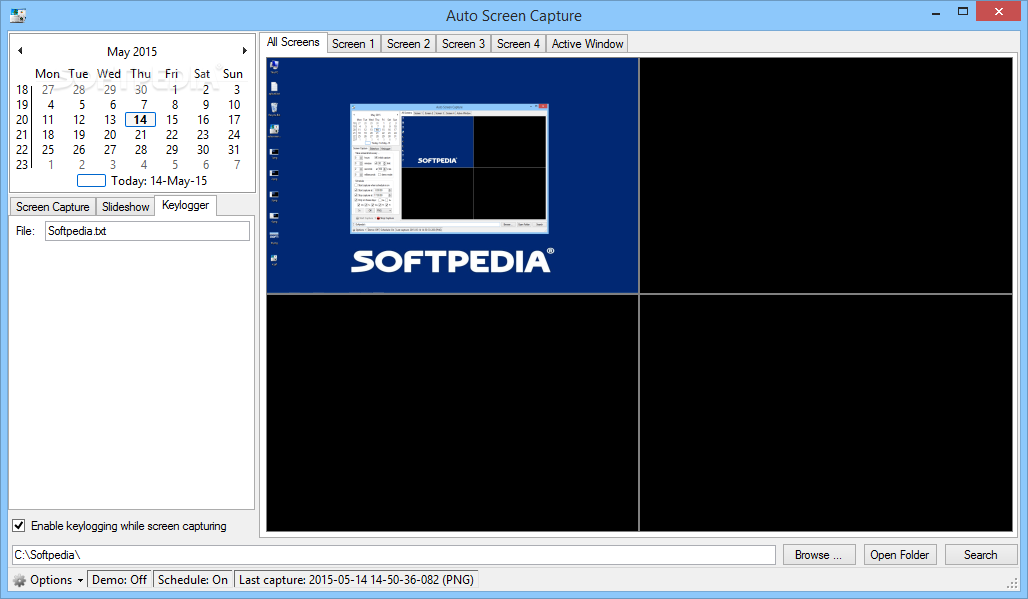Click the Open Folder button

900,554
